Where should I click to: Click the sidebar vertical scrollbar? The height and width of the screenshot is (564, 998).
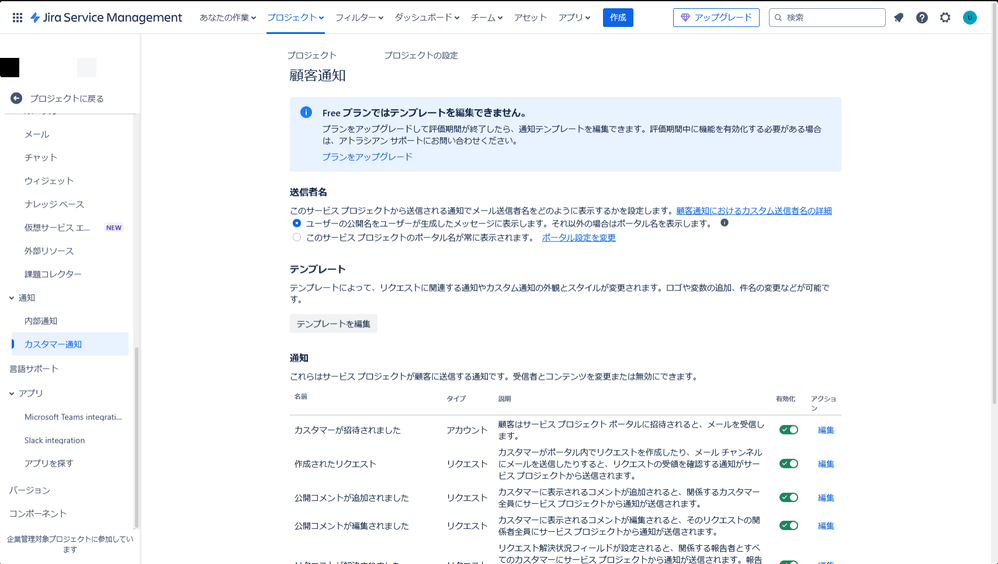pyautogui.click(x=136, y=438)
